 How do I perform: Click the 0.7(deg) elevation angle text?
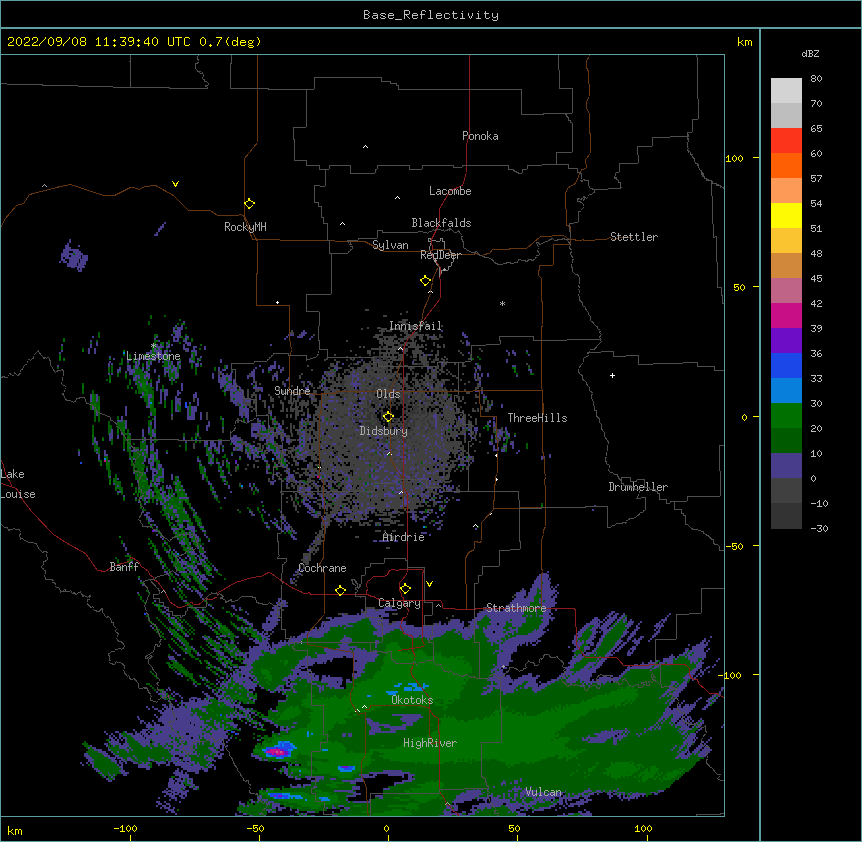[x=230, y=42]
